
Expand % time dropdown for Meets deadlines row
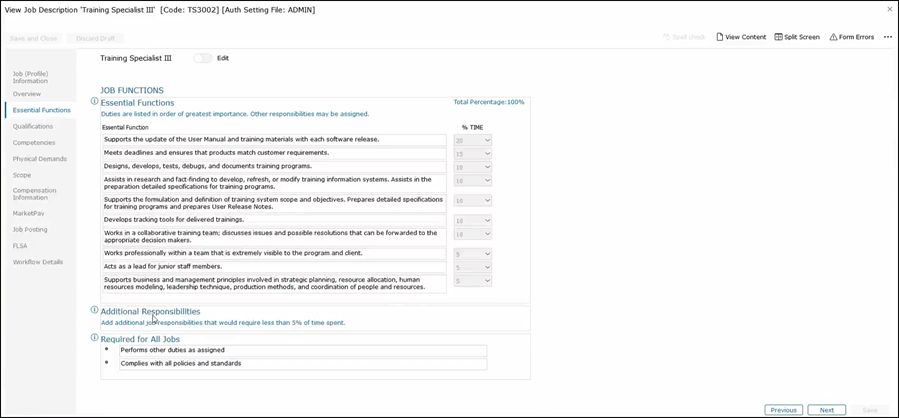pos(473,154)
